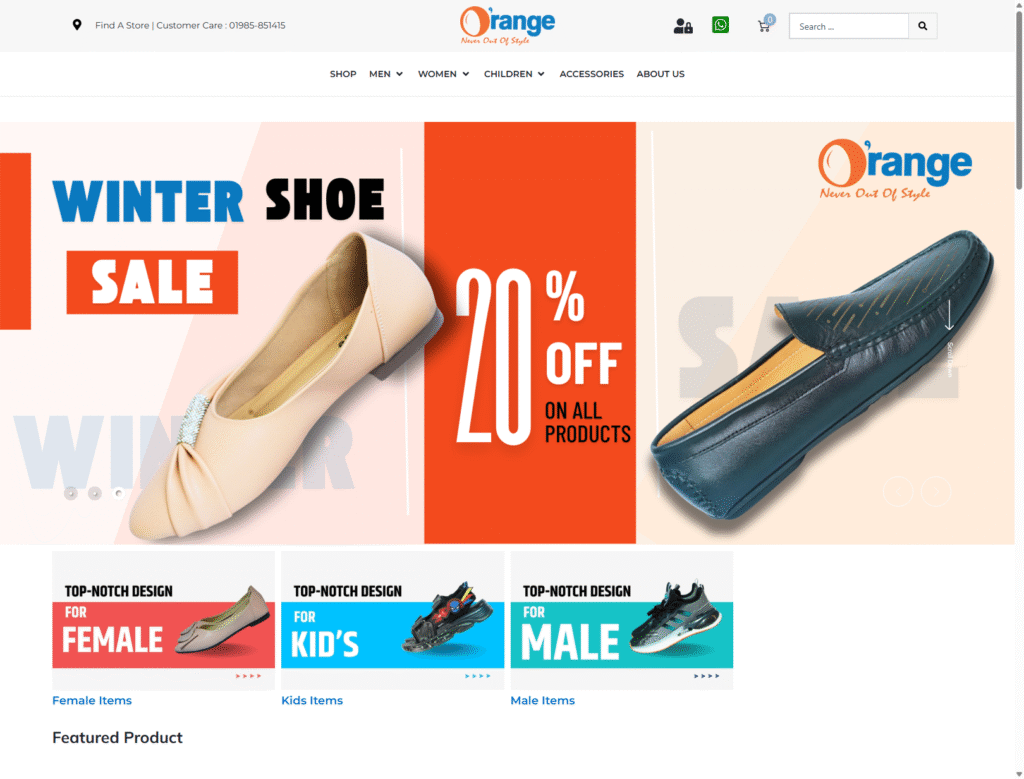Viewport: 1024px width, 779px height.
Task: Open the Kids Items link
Action: point(312,700)
